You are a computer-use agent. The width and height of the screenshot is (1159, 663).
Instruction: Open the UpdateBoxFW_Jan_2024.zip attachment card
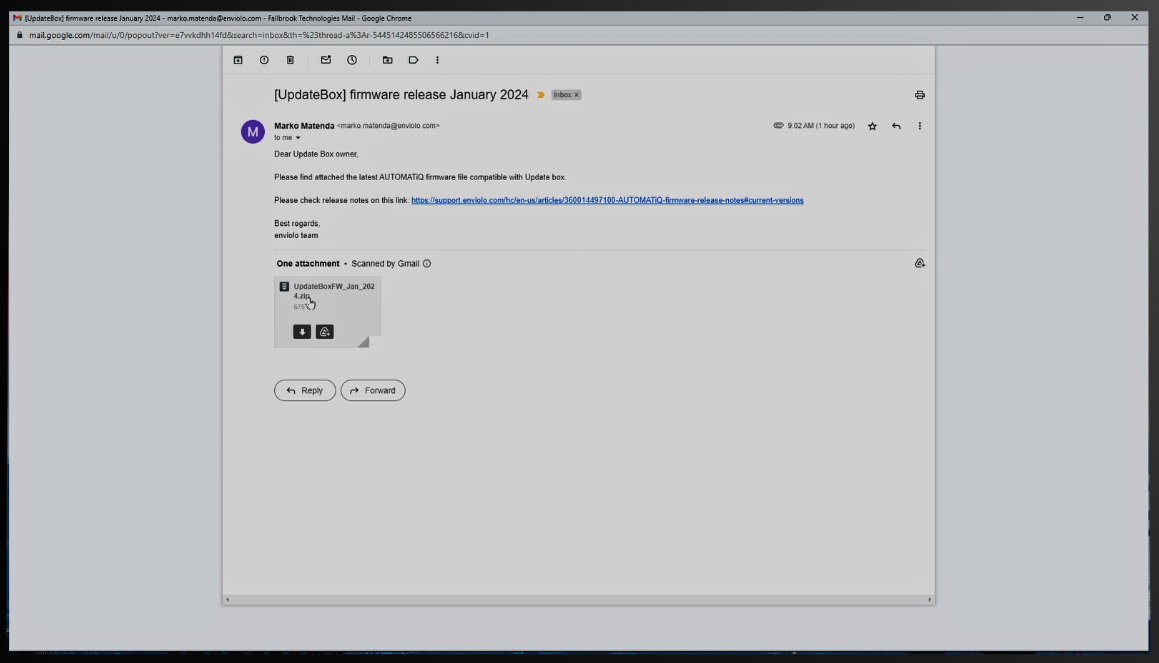[x=327, y=312]
